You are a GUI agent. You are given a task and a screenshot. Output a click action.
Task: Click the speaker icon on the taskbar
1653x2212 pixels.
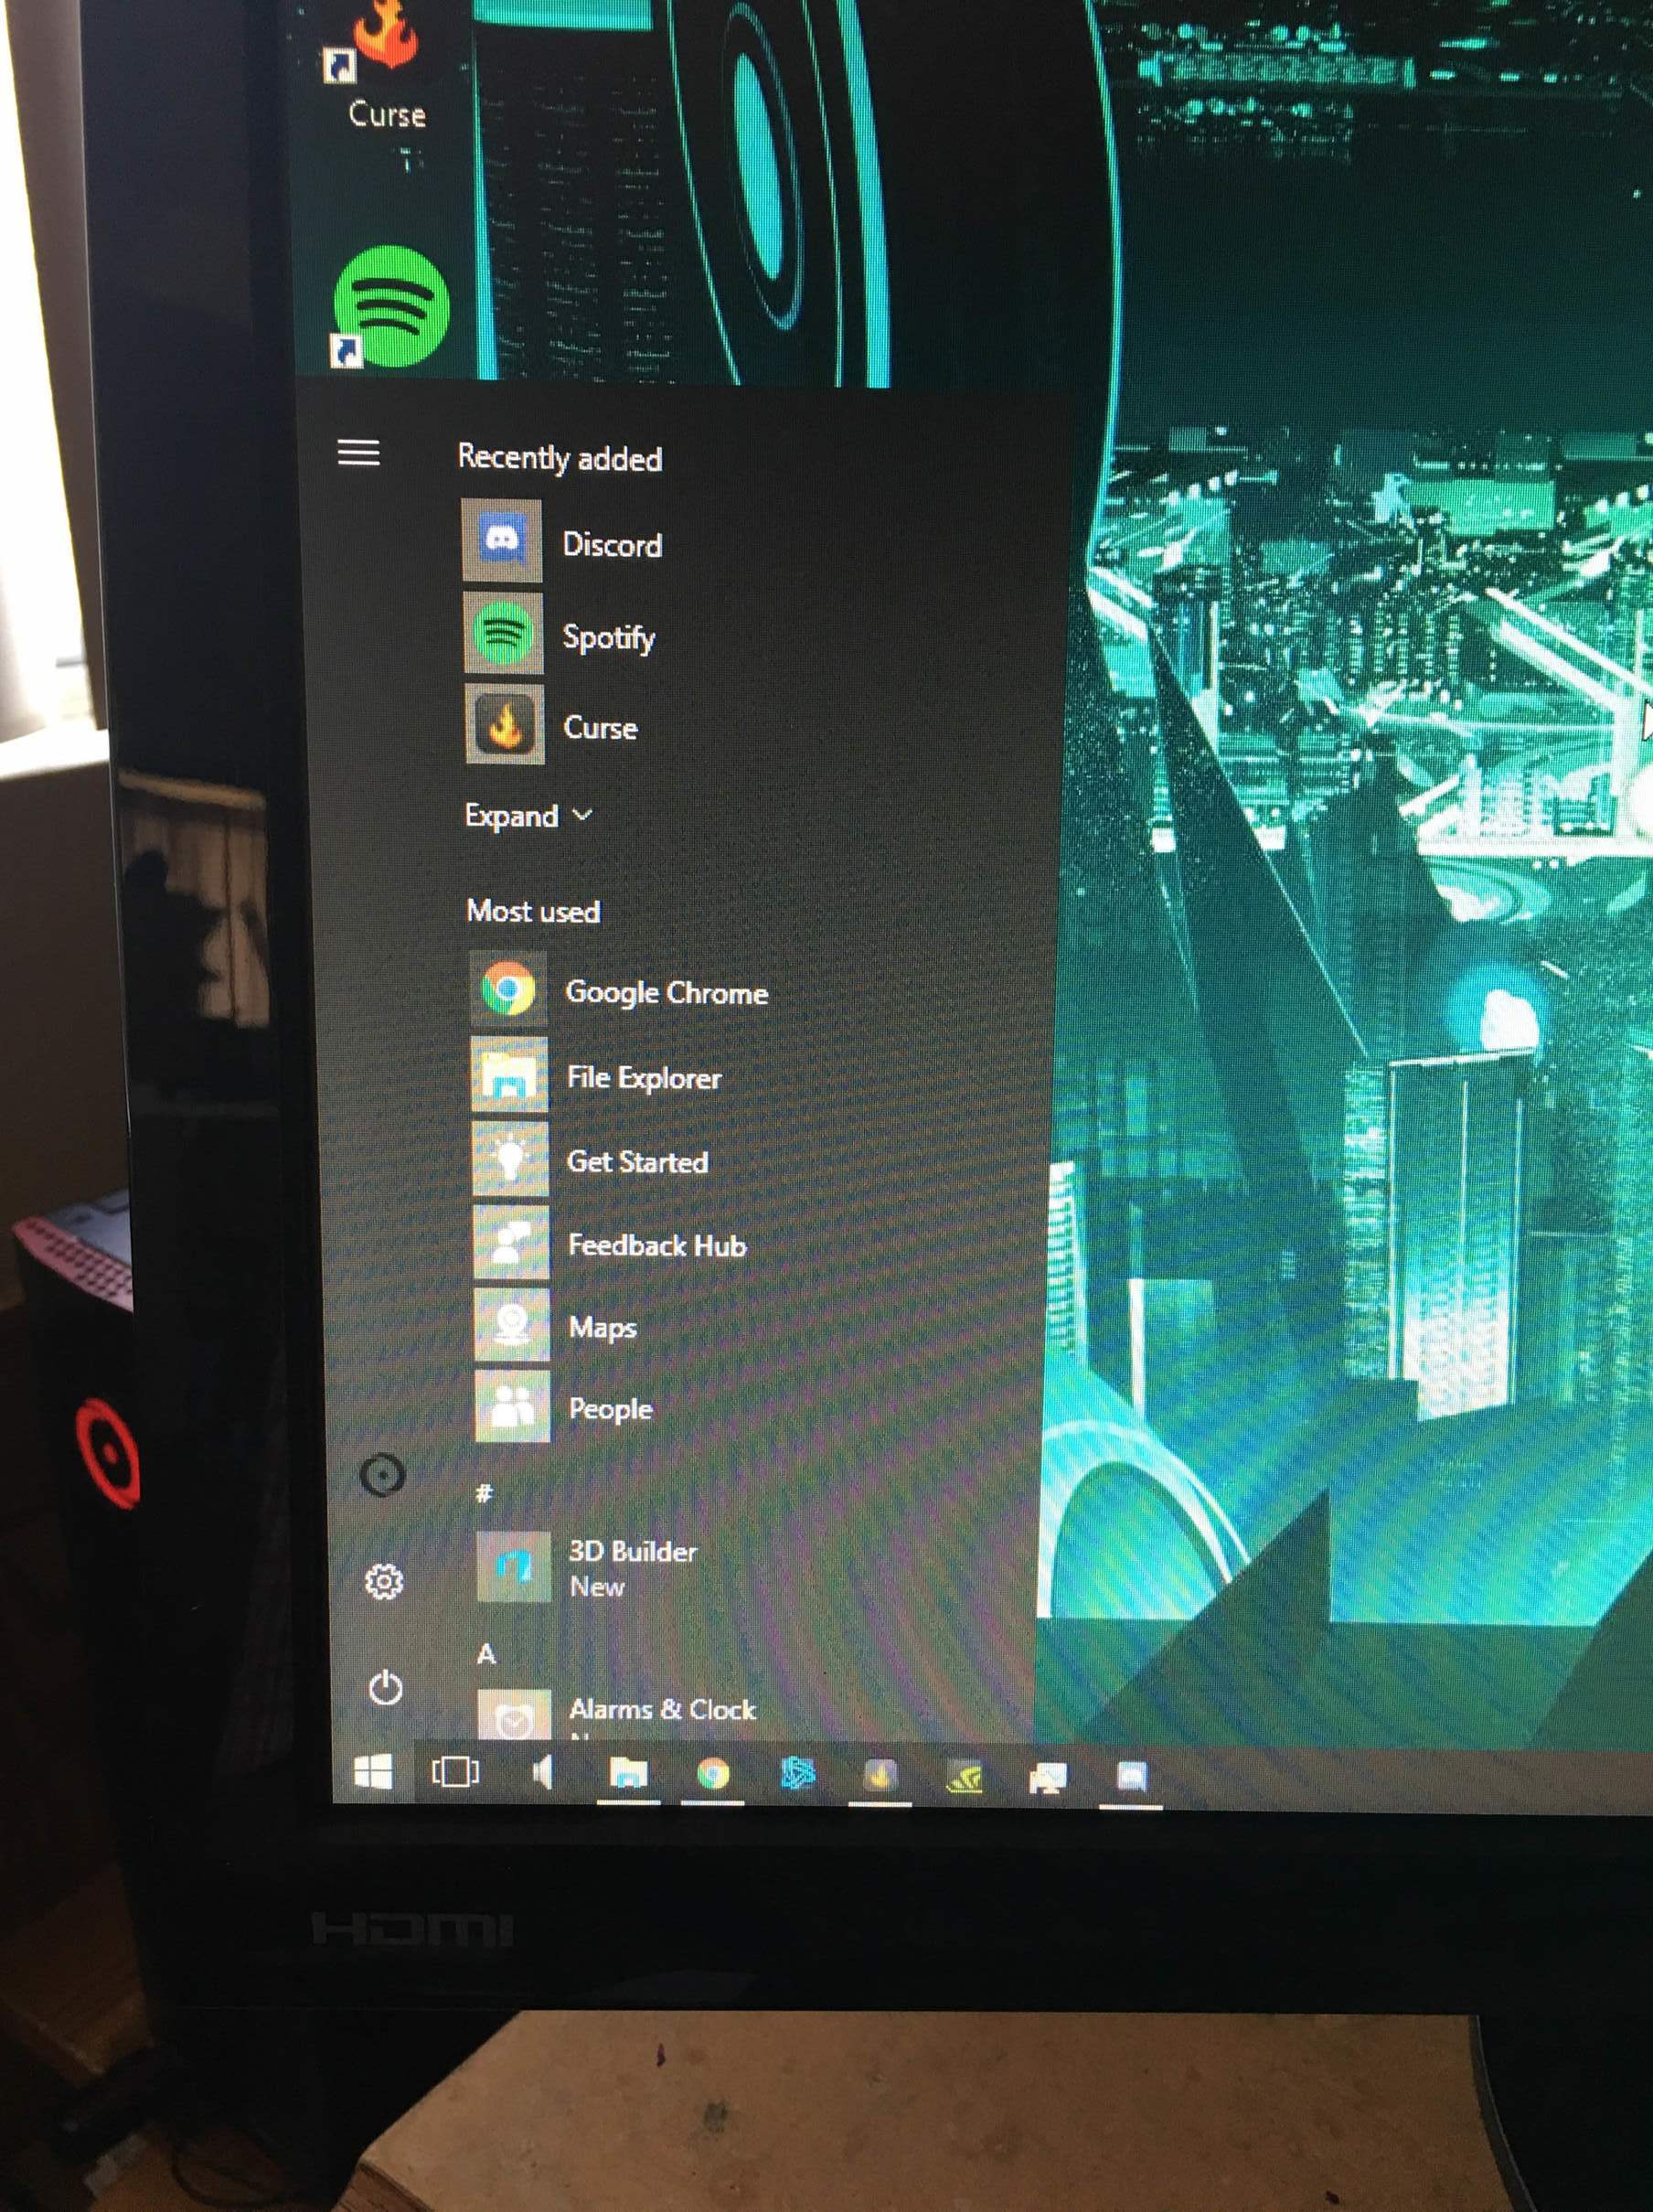[x=542, y=1774]
